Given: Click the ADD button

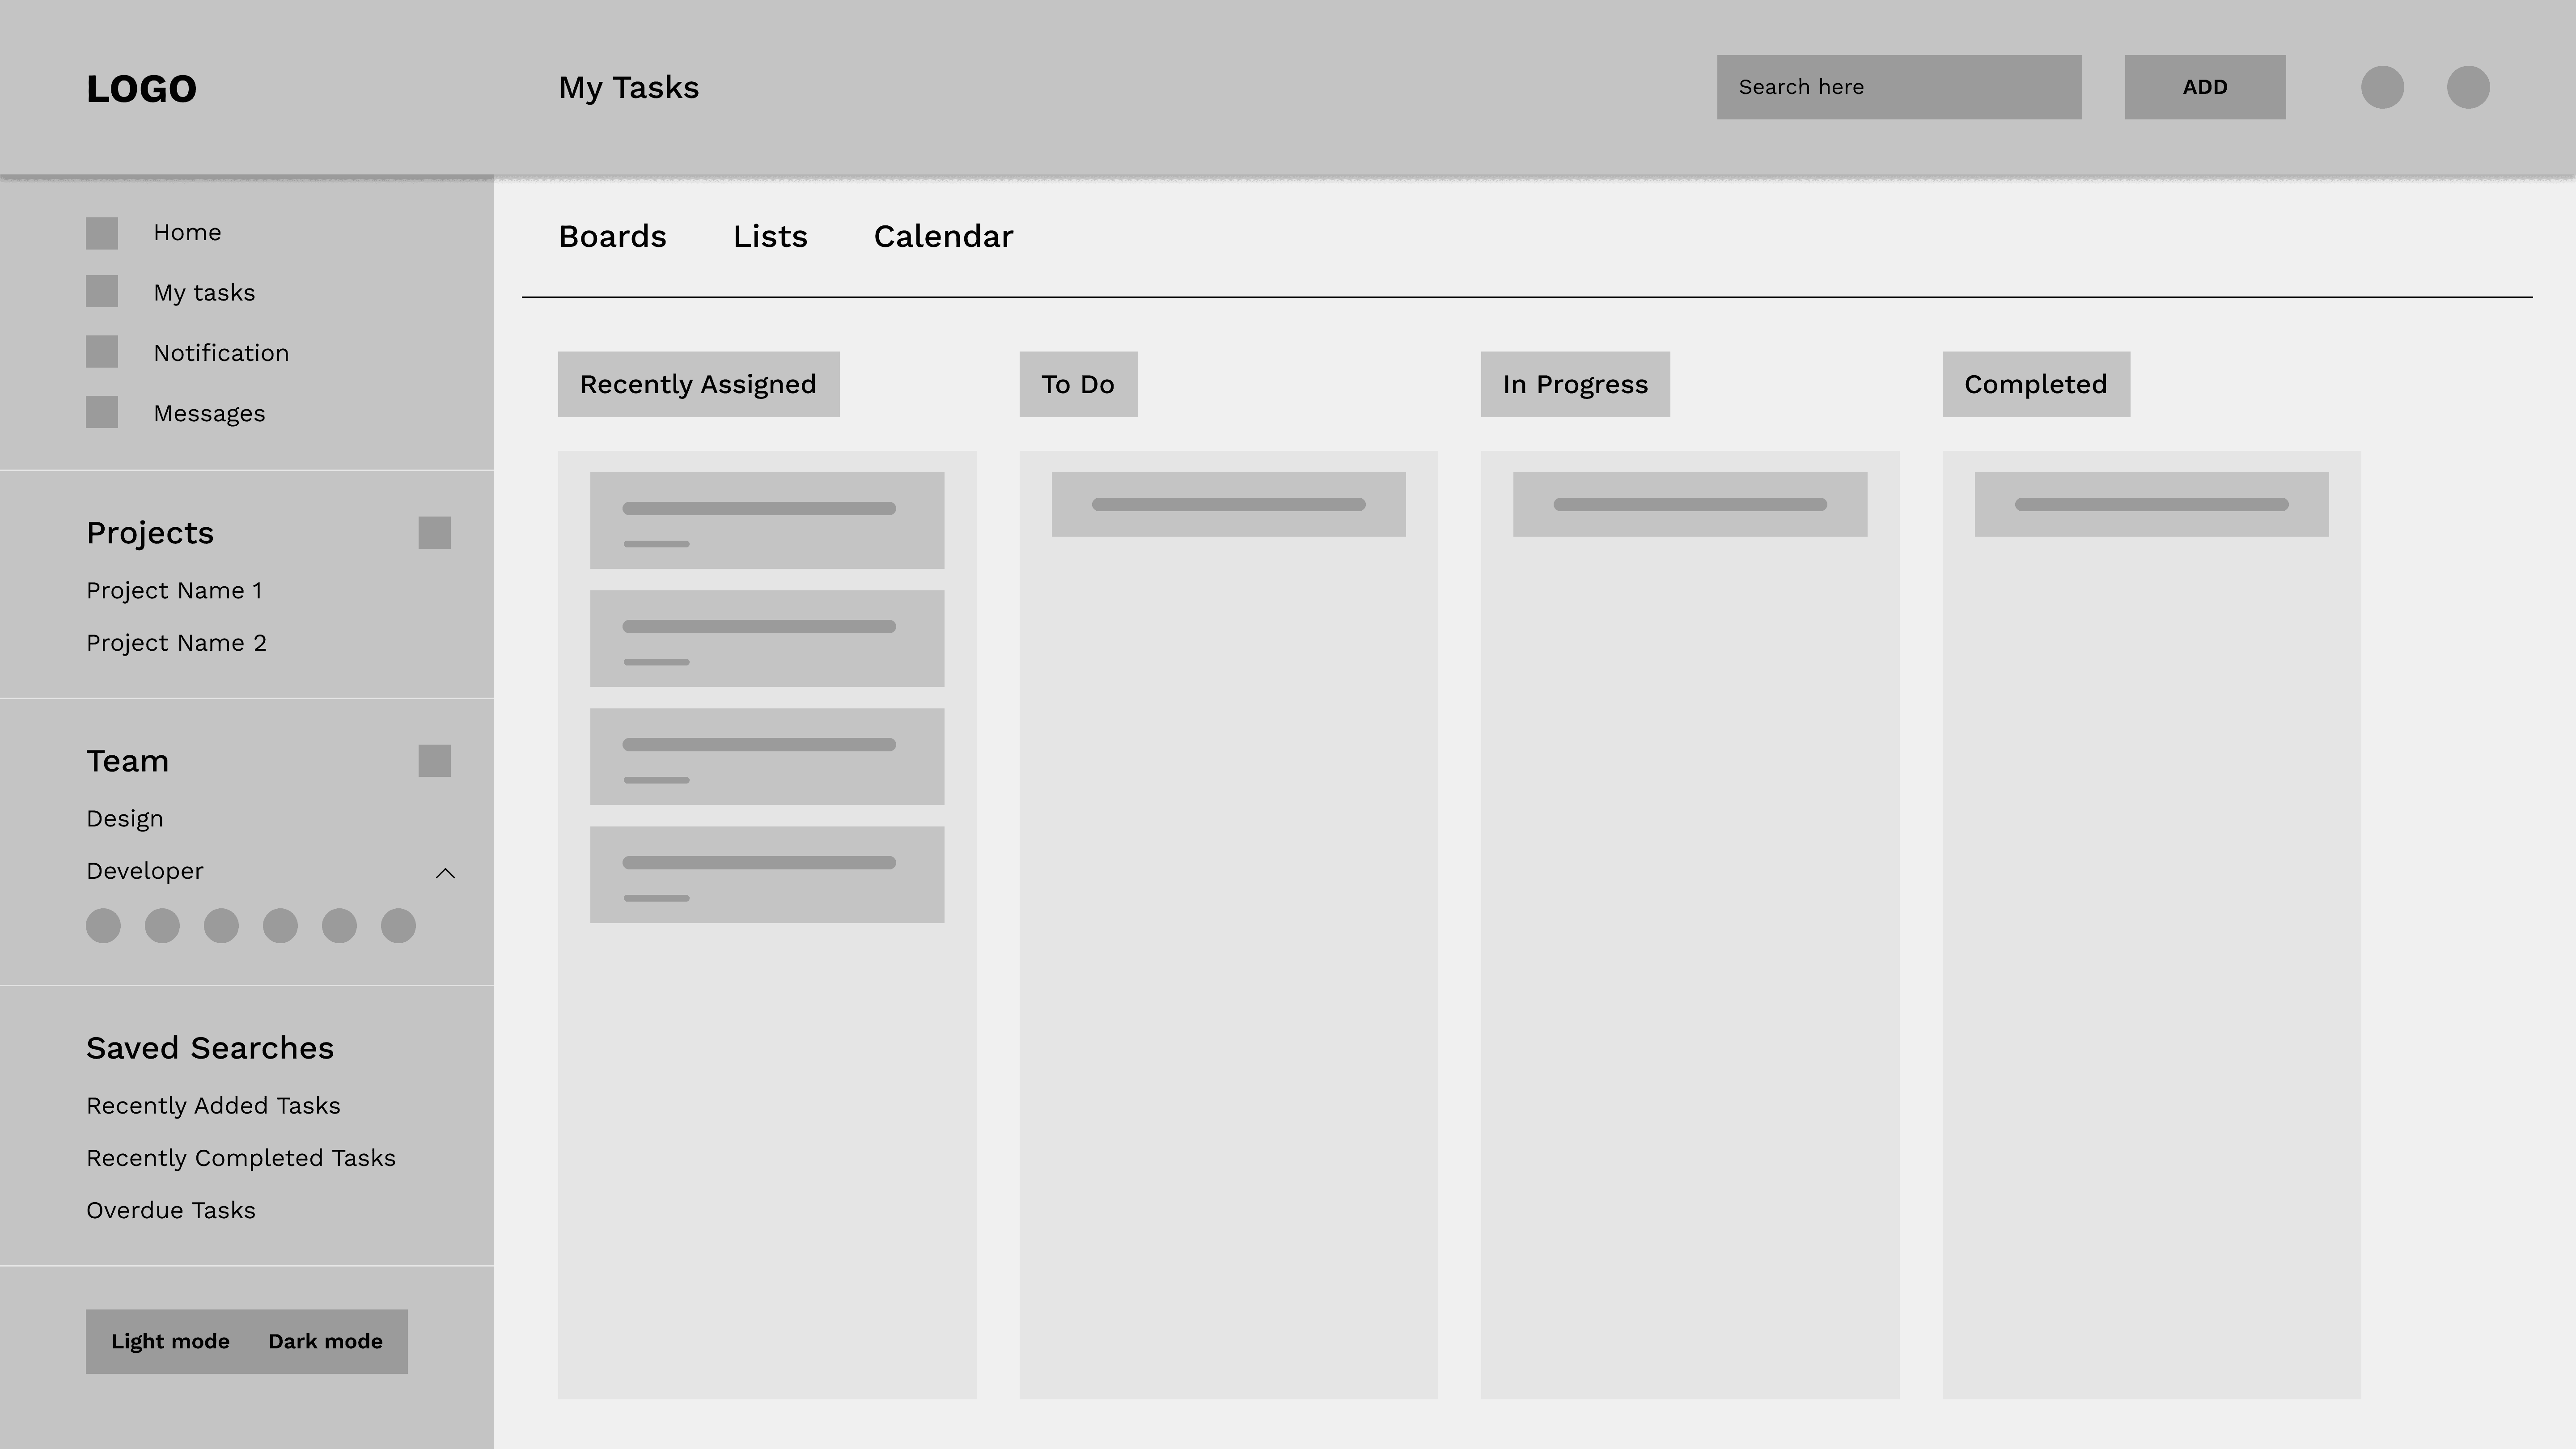Looking at the screenshot, I should 2205,87.
